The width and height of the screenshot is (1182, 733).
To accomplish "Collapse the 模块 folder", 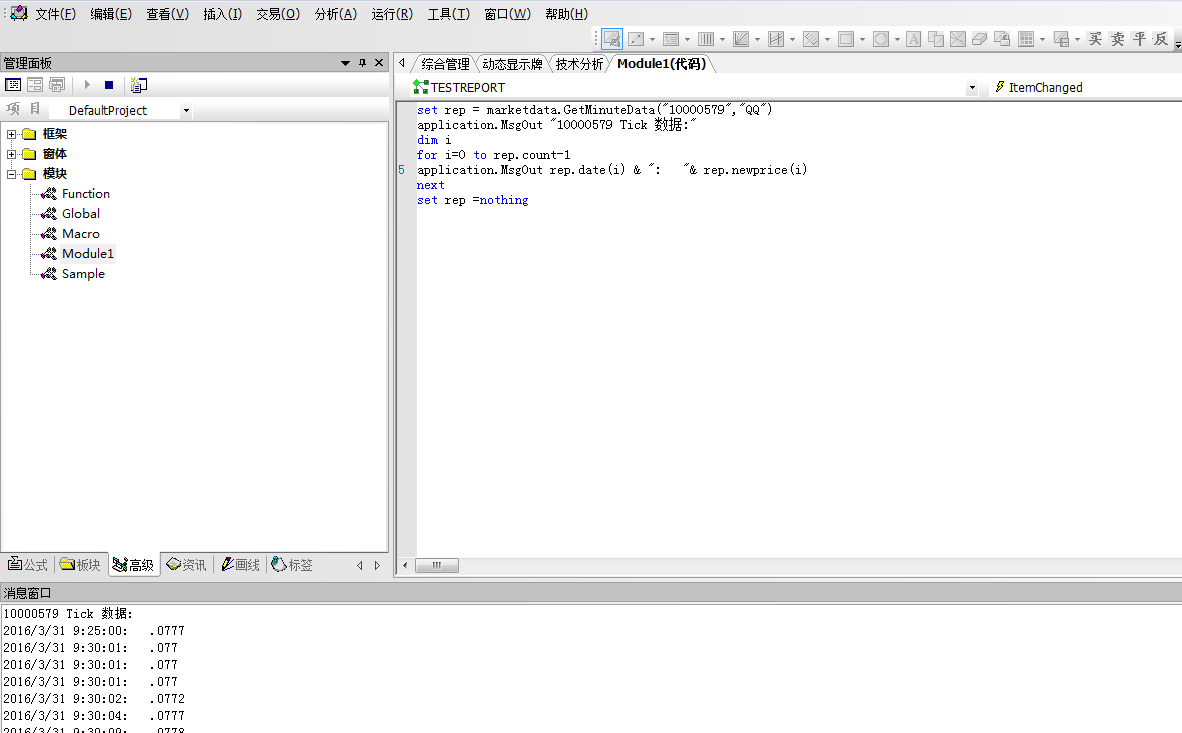I will 11,174.
